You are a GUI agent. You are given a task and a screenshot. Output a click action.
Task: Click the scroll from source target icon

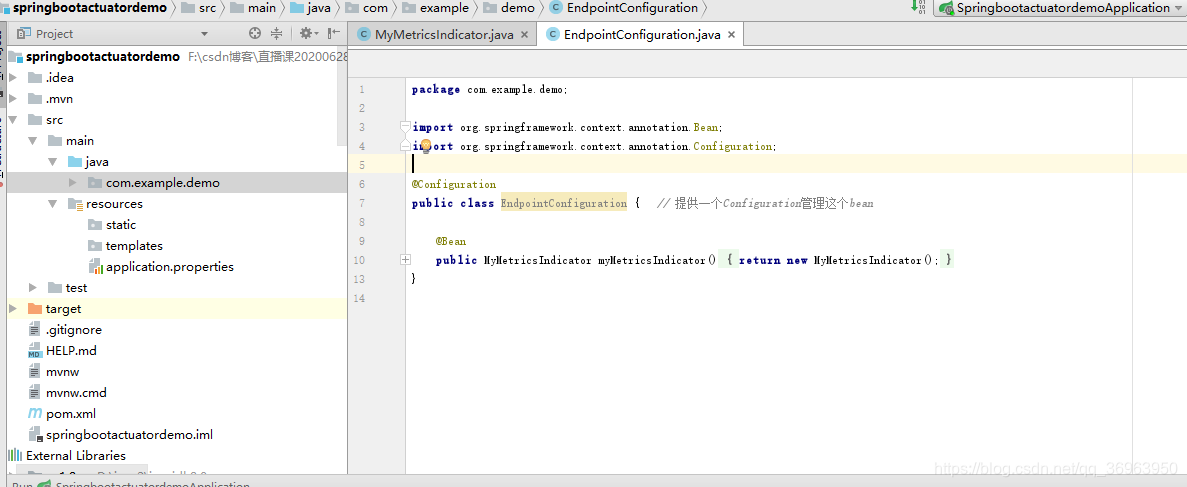point(255,33)
